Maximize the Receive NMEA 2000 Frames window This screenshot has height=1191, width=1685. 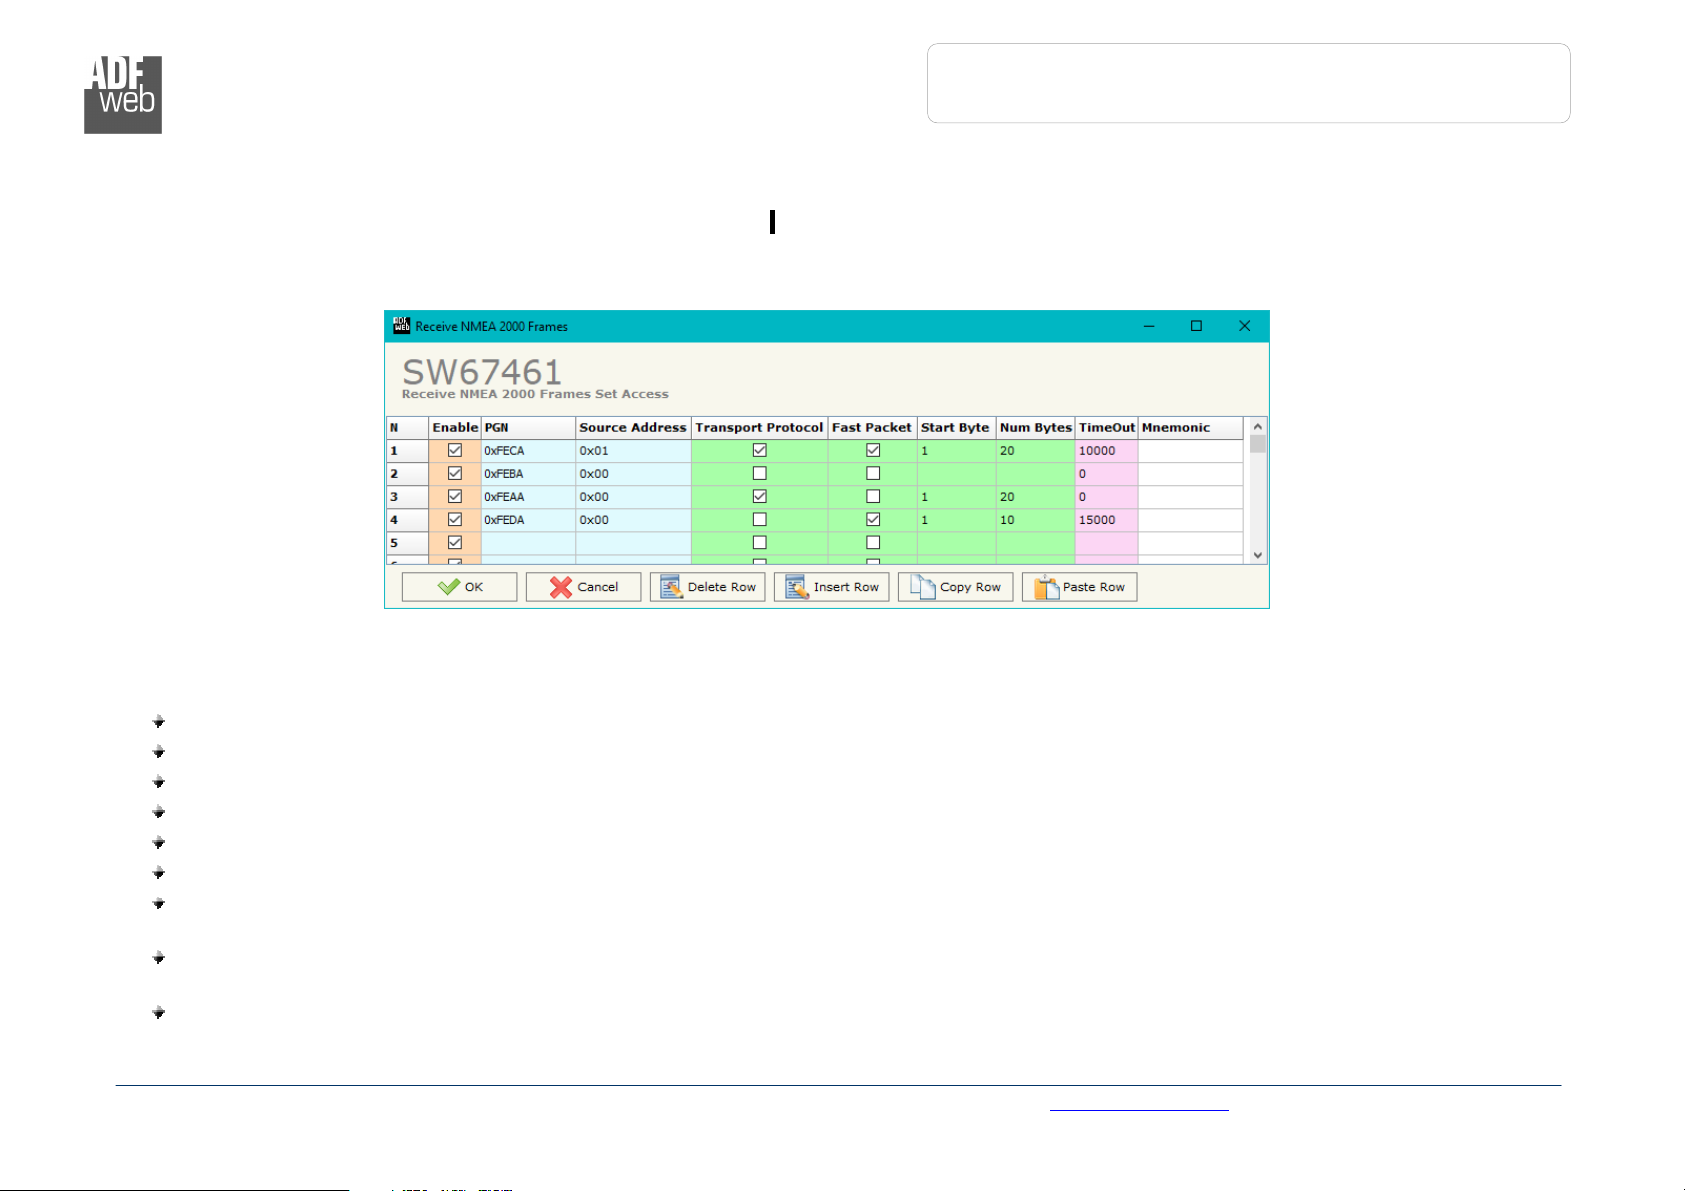click(x=1196, y=326)
